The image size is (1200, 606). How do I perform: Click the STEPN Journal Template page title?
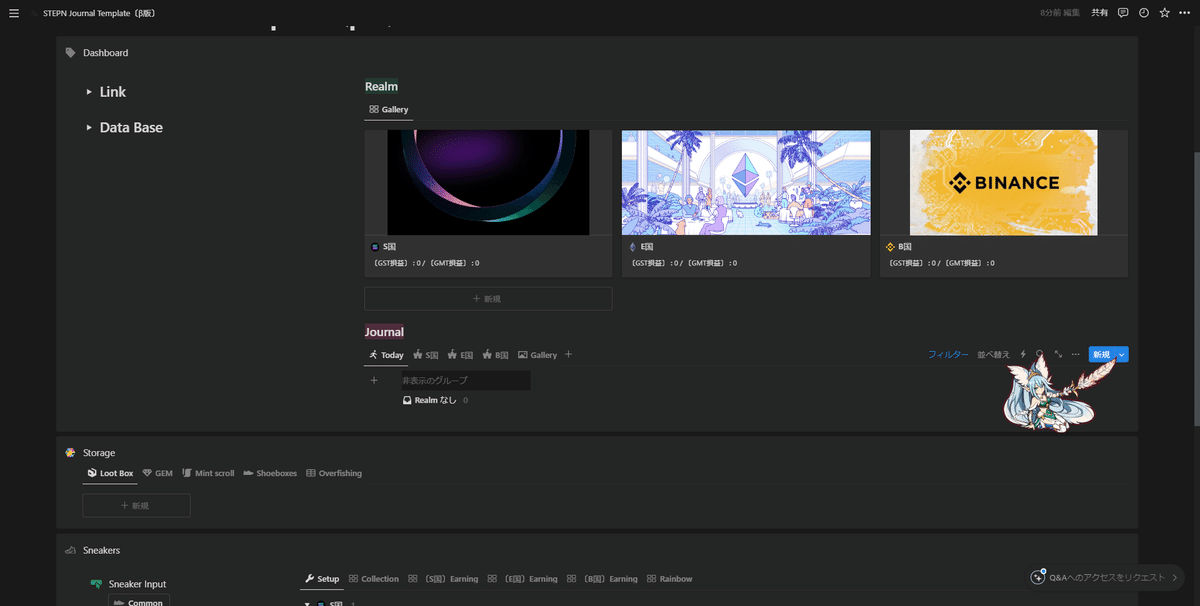tap(98, 13)
